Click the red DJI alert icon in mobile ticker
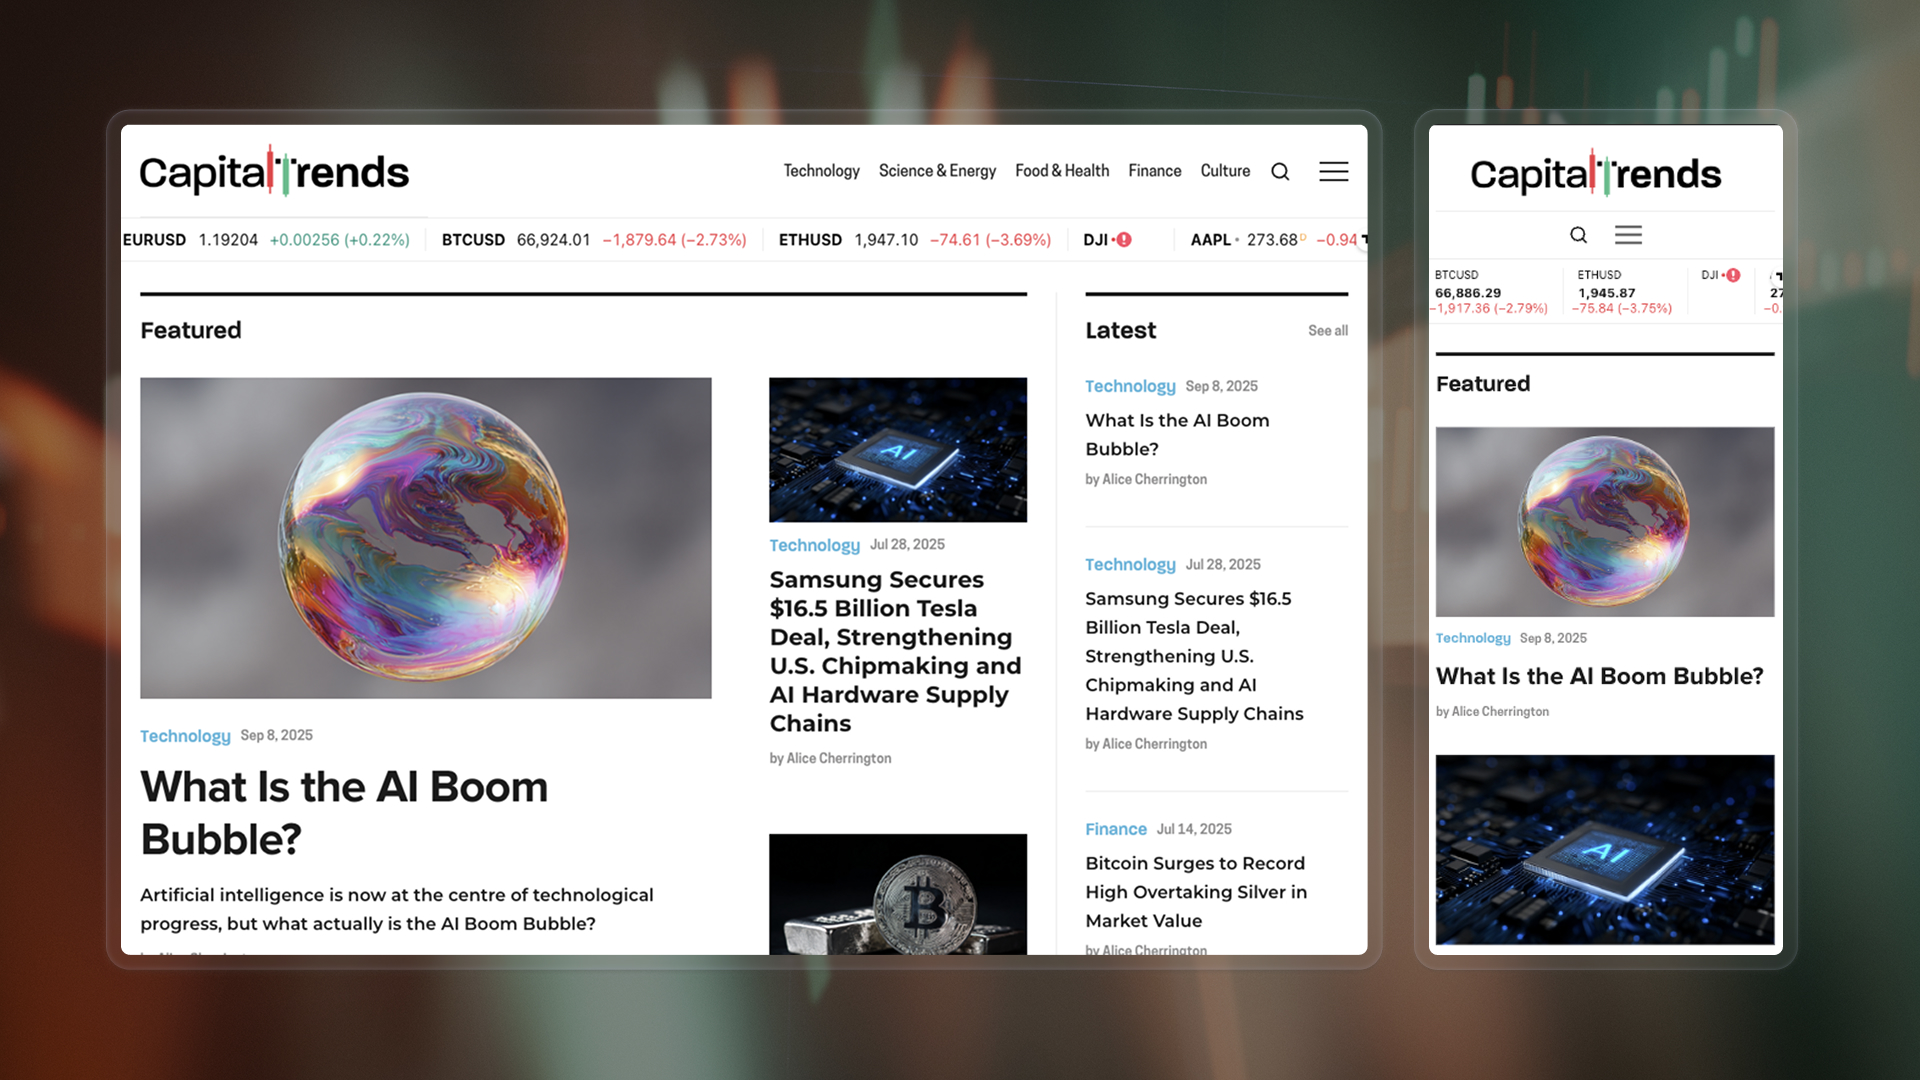The image size is (1920, 1080). (1733, 275)
